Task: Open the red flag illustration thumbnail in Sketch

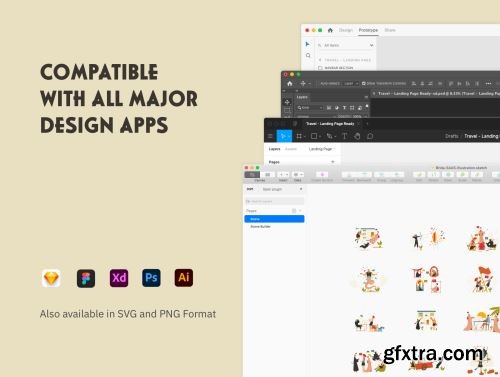Action: point(483,279)
